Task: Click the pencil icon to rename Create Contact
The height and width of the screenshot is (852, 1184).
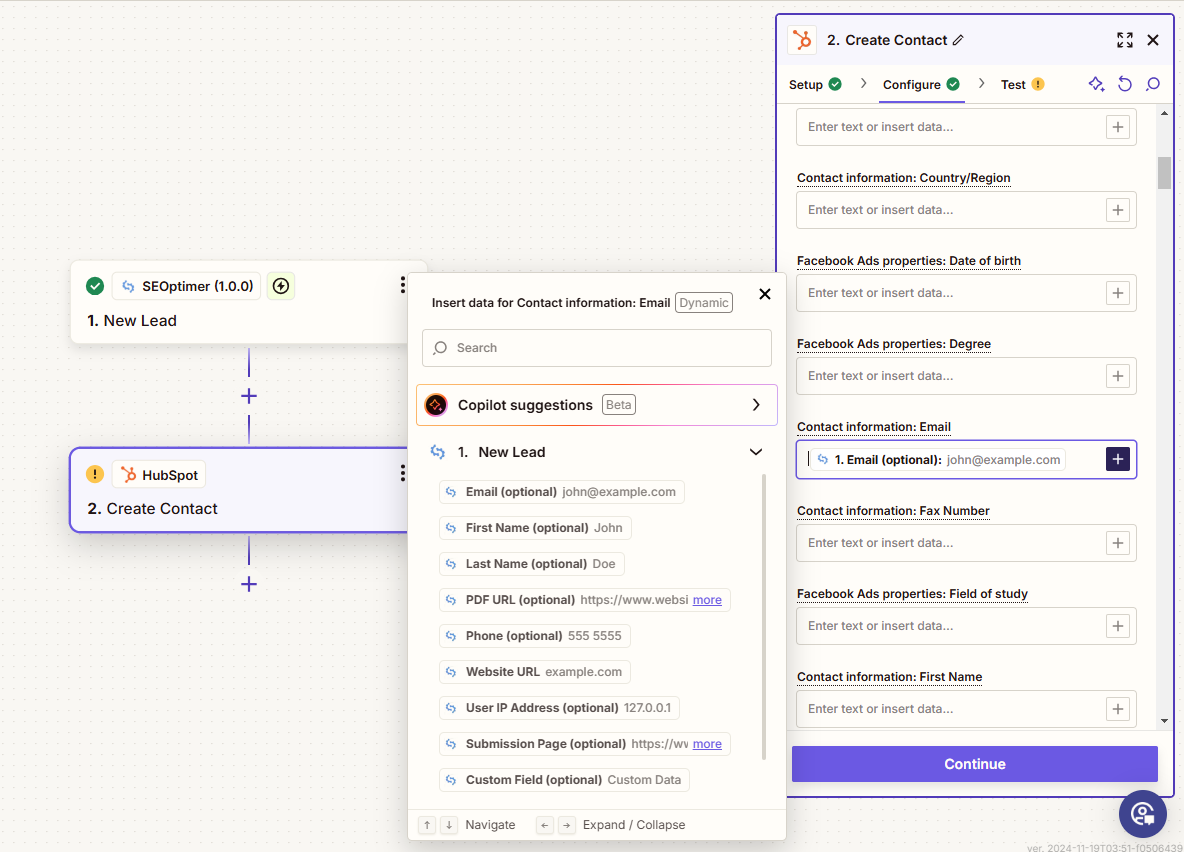Action: pyautogui.click(x=958, y=40)
